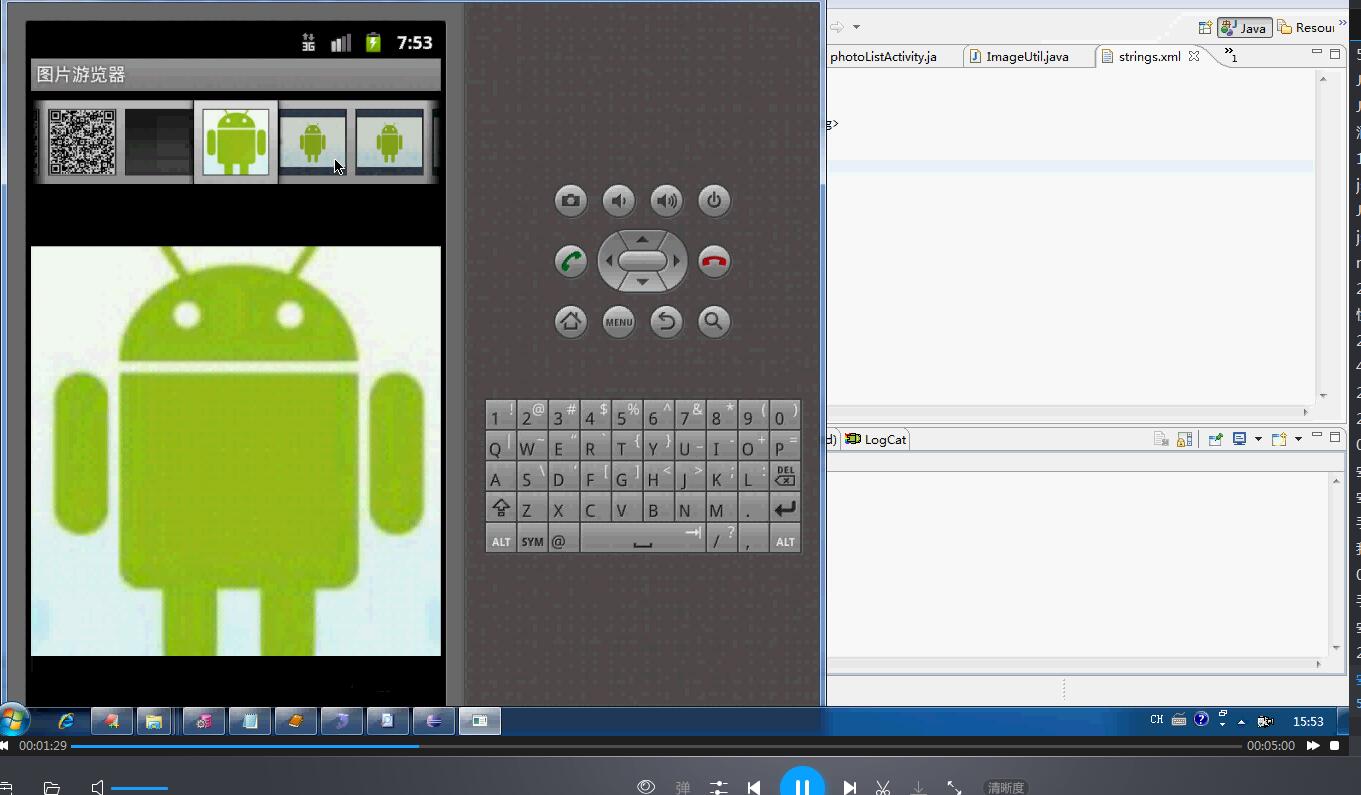This screenshot has width=1361, height=795.
Task: Click the video progress bar
Action: [x=656, y=746]
